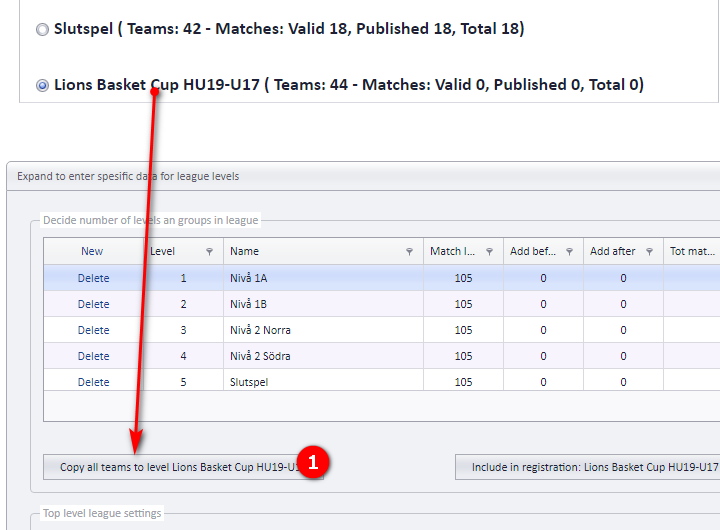Delete the Nivå 2 Södra level row
The height and width of the screenshot is (530, 720).
coord(94,356)
